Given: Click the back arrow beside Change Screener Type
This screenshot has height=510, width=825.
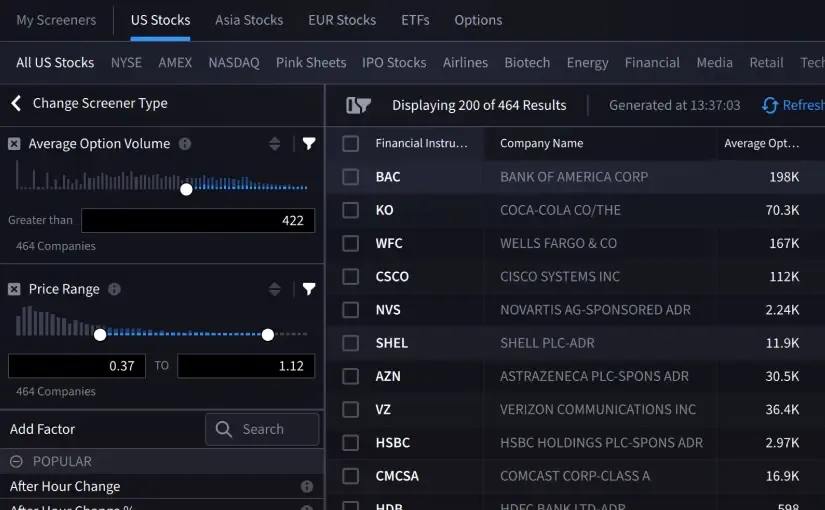Looking at the screenshot, I should [x=16, y=103].
